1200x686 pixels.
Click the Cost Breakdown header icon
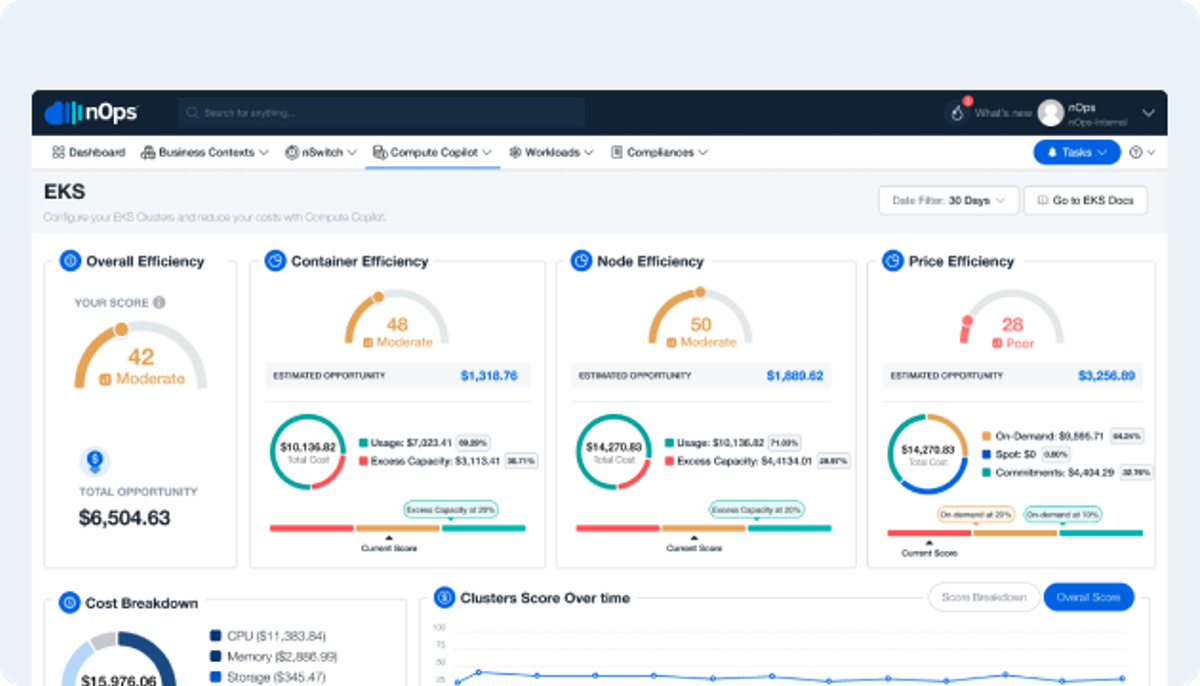click(69, 603)
